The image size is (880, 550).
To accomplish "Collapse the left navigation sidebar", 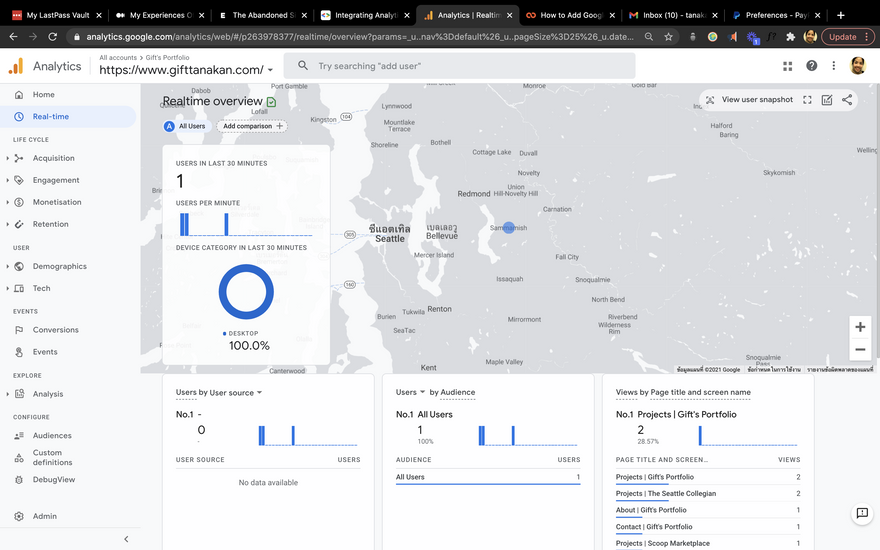I will pos(126,539).
